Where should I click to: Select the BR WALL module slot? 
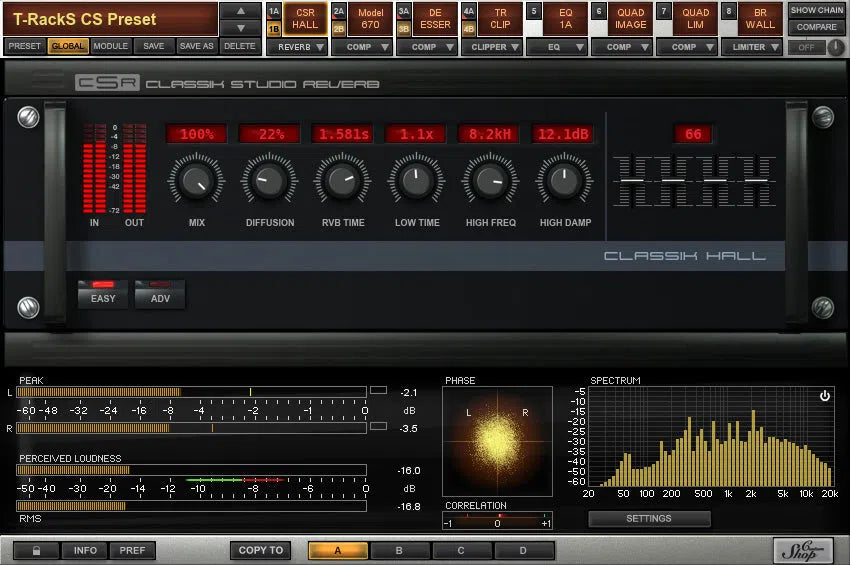click(760, 18)
